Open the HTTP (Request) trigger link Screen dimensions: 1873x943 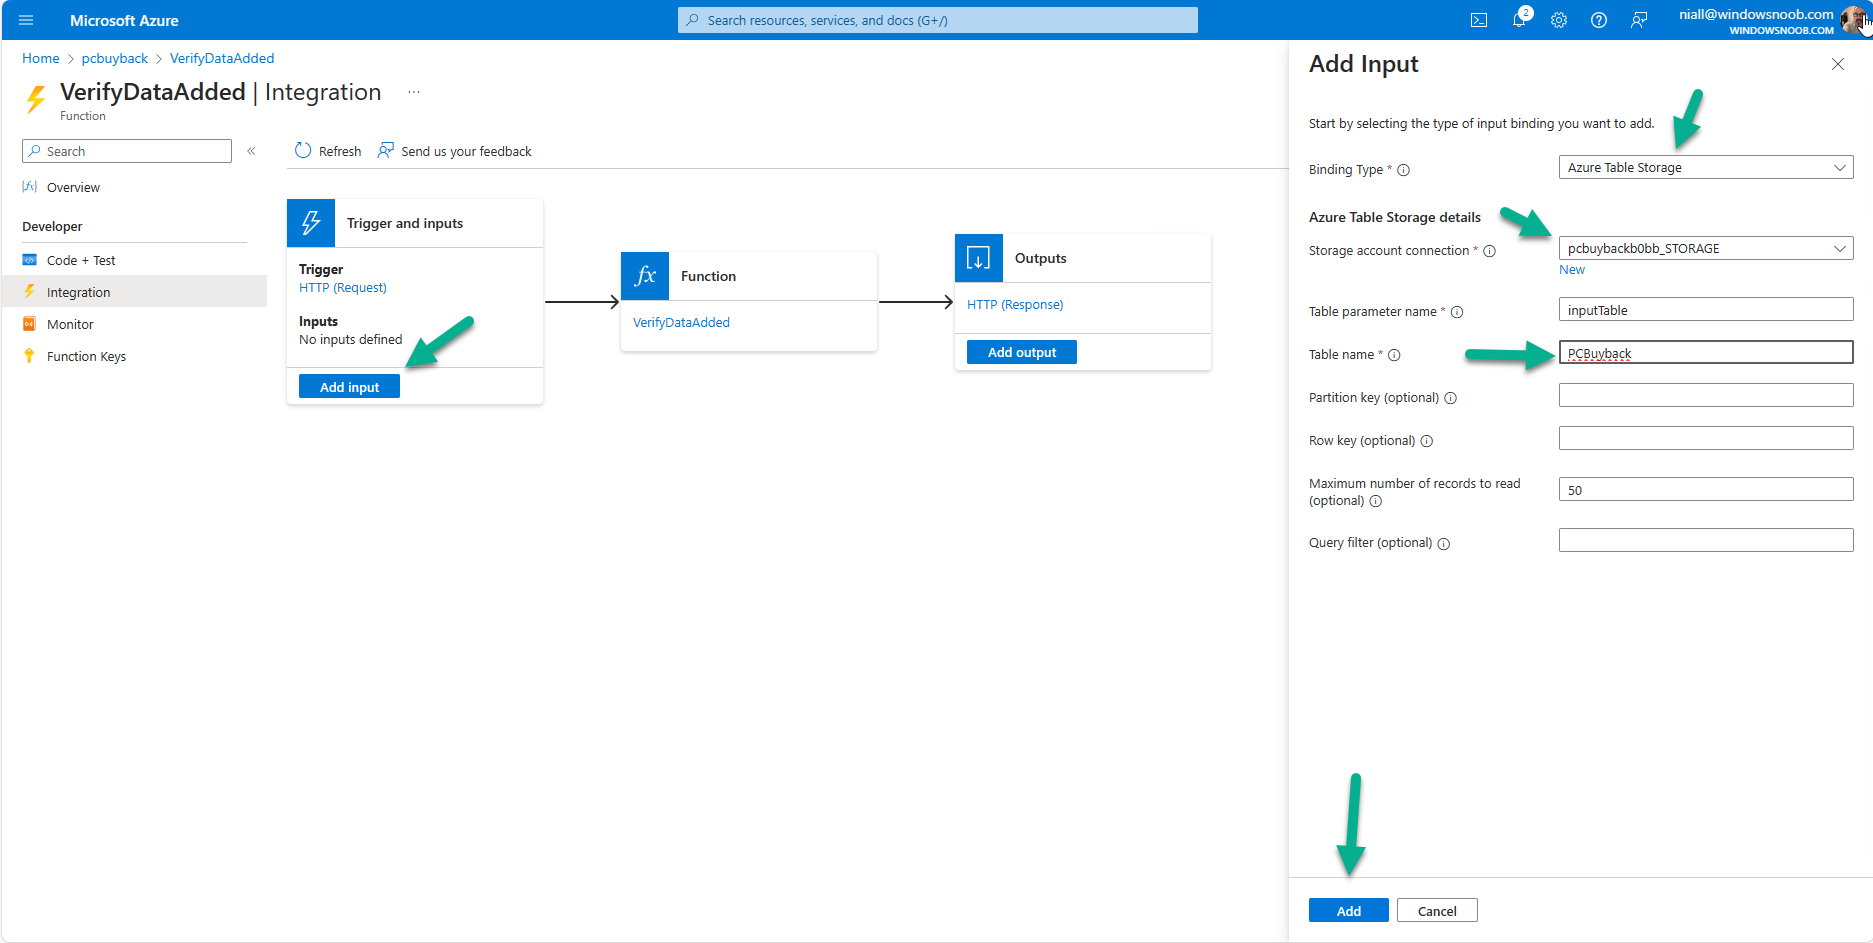coord(343,287)
